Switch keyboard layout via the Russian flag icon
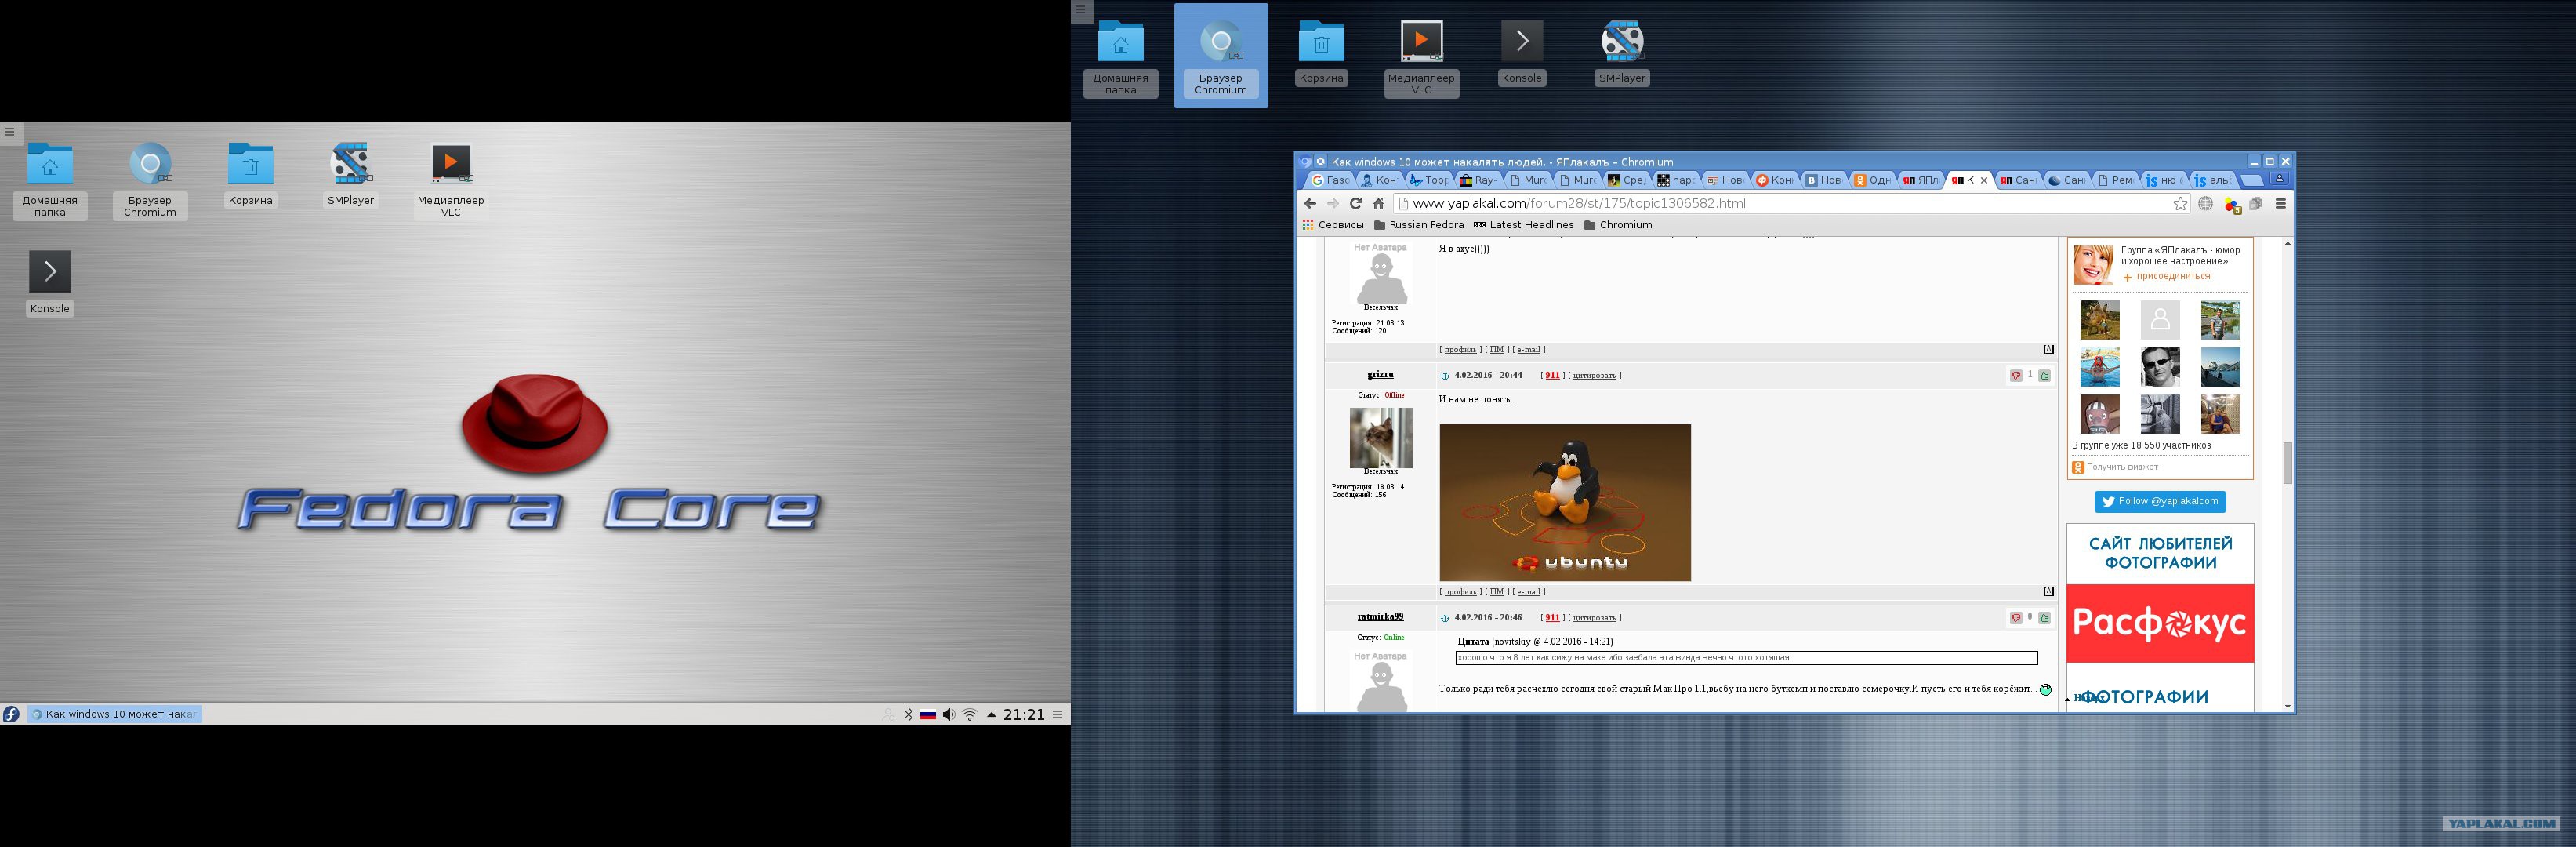Image resolution: width=2576 pixels, height=847 pixels. click(928, 714)
